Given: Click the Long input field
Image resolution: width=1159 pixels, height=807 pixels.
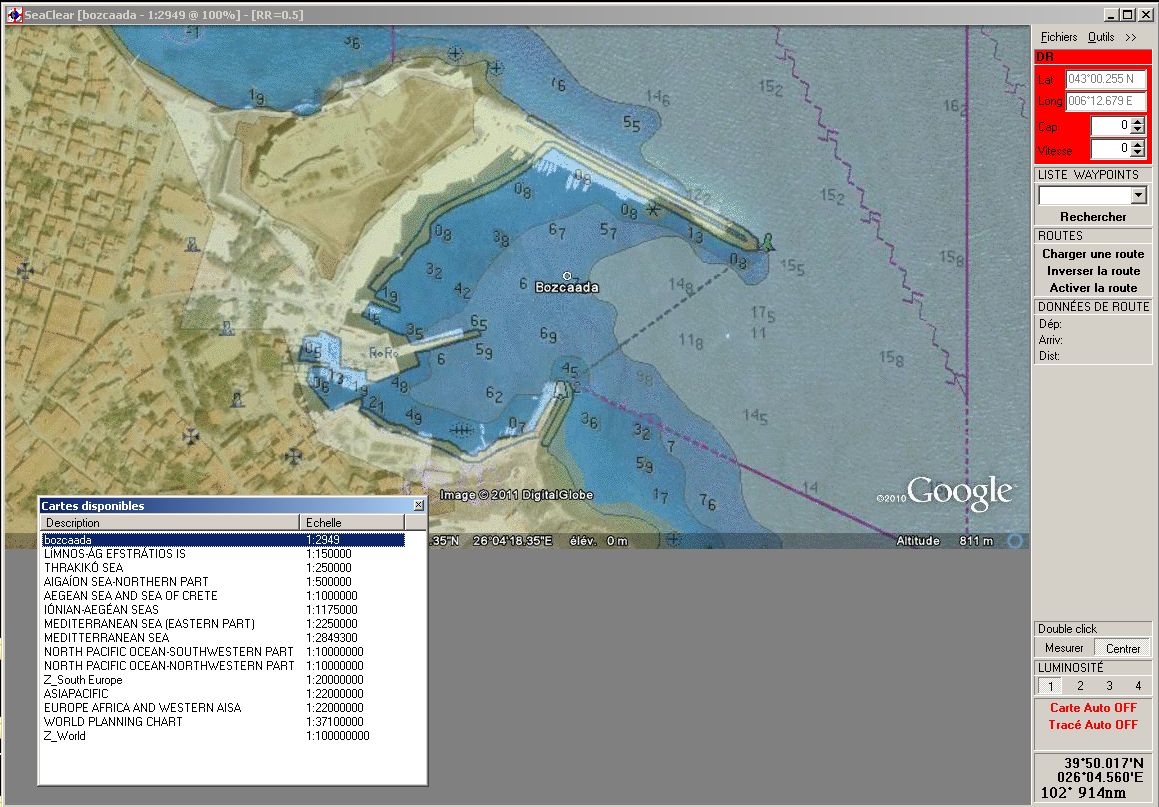Looking at the screenshot, I should [1106, 101].
